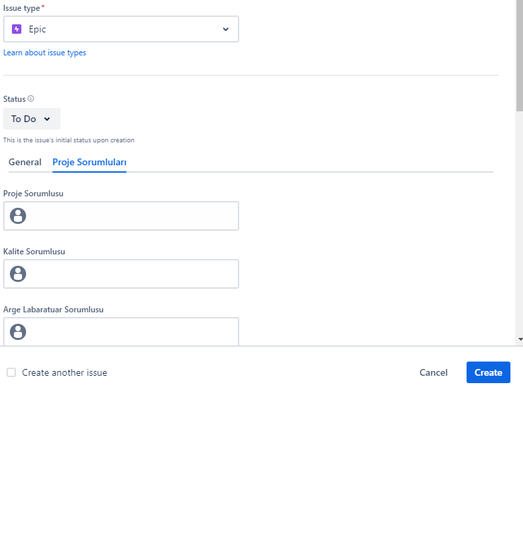Click the Cancel button

click(x=433, y=373)
